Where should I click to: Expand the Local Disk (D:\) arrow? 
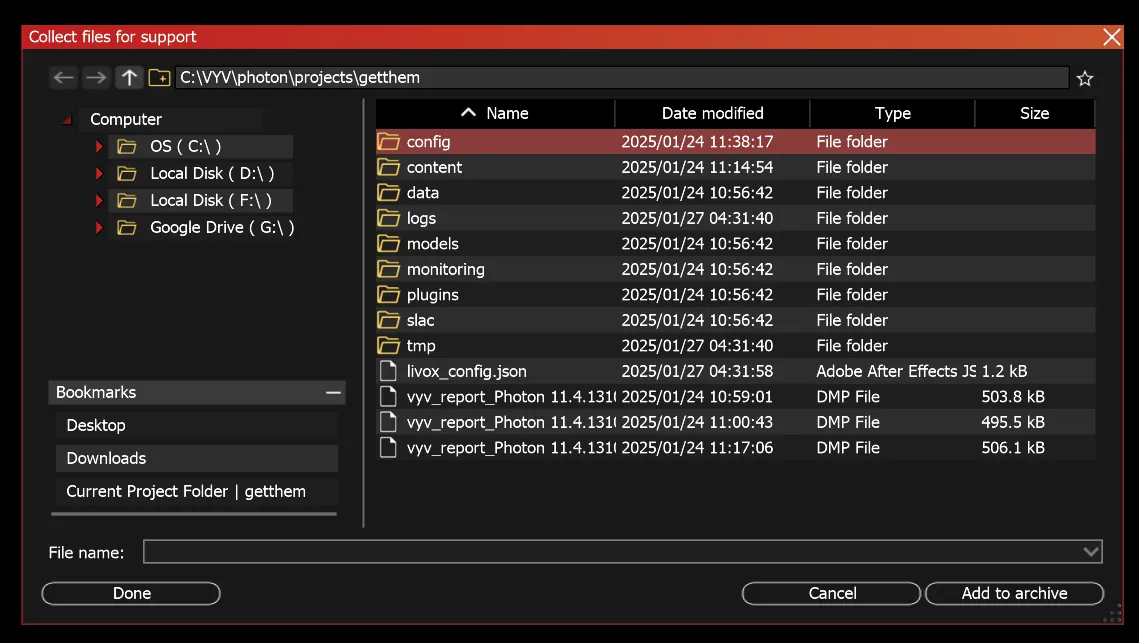pos(99,174)
